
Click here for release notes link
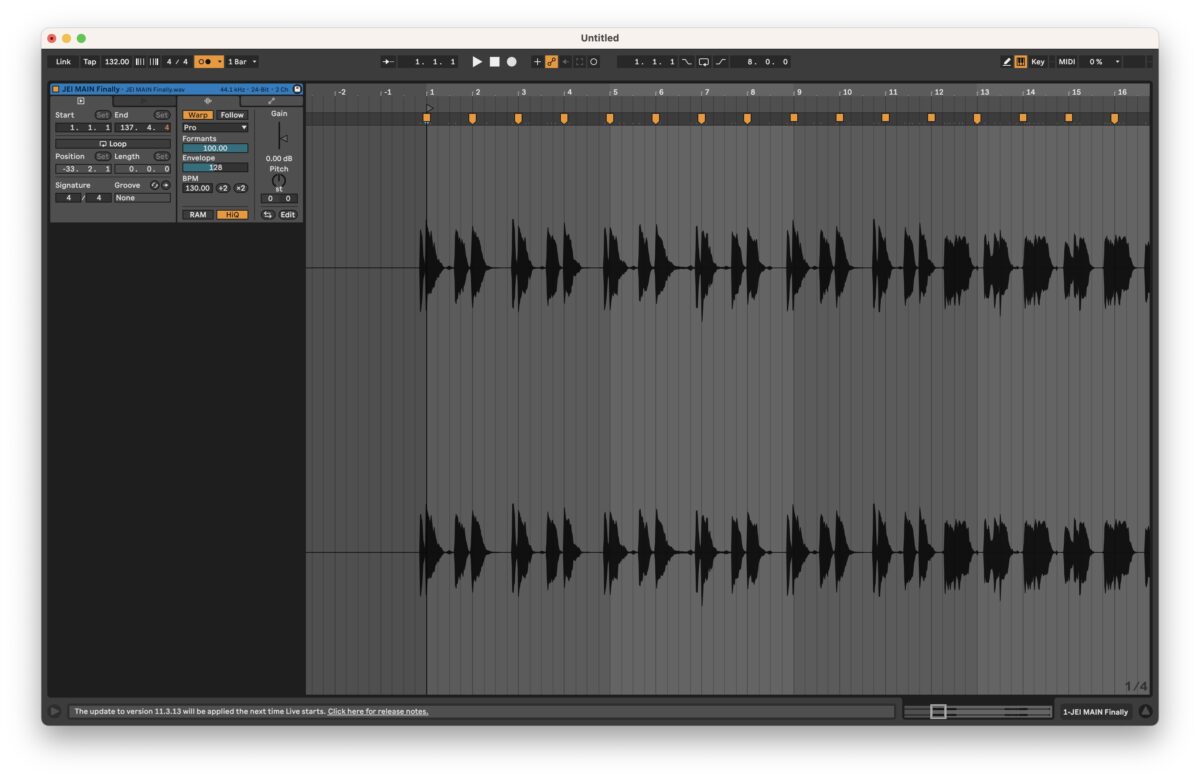click(x=378, y=711)
